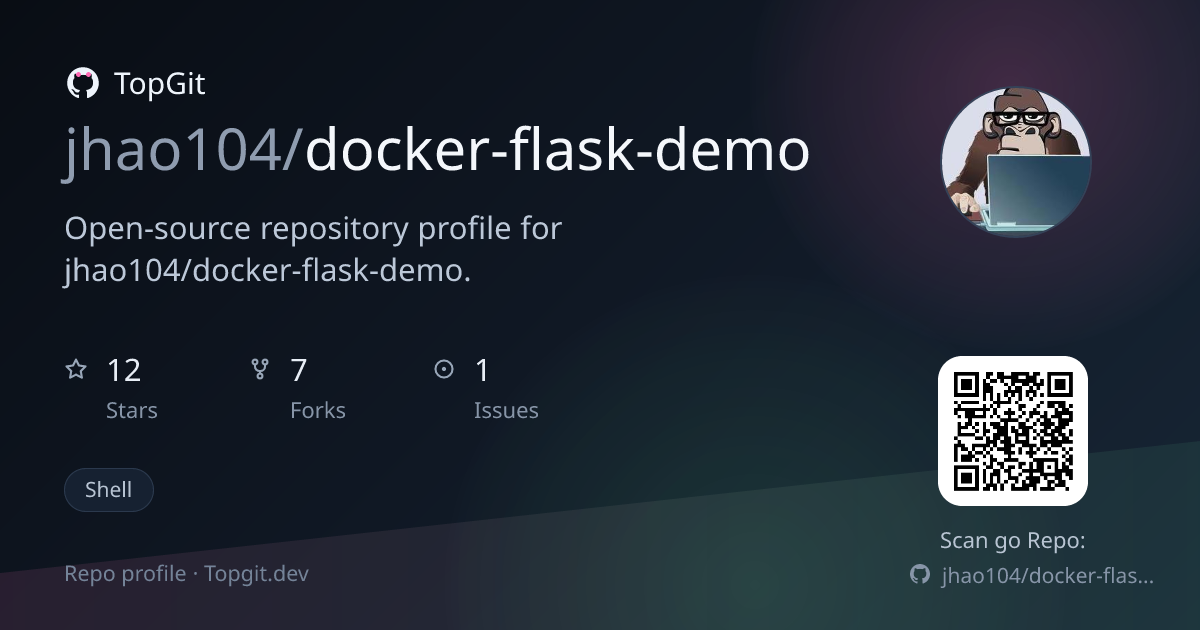Click the GitHub icon near jhao104/docker-flas...

920,575
